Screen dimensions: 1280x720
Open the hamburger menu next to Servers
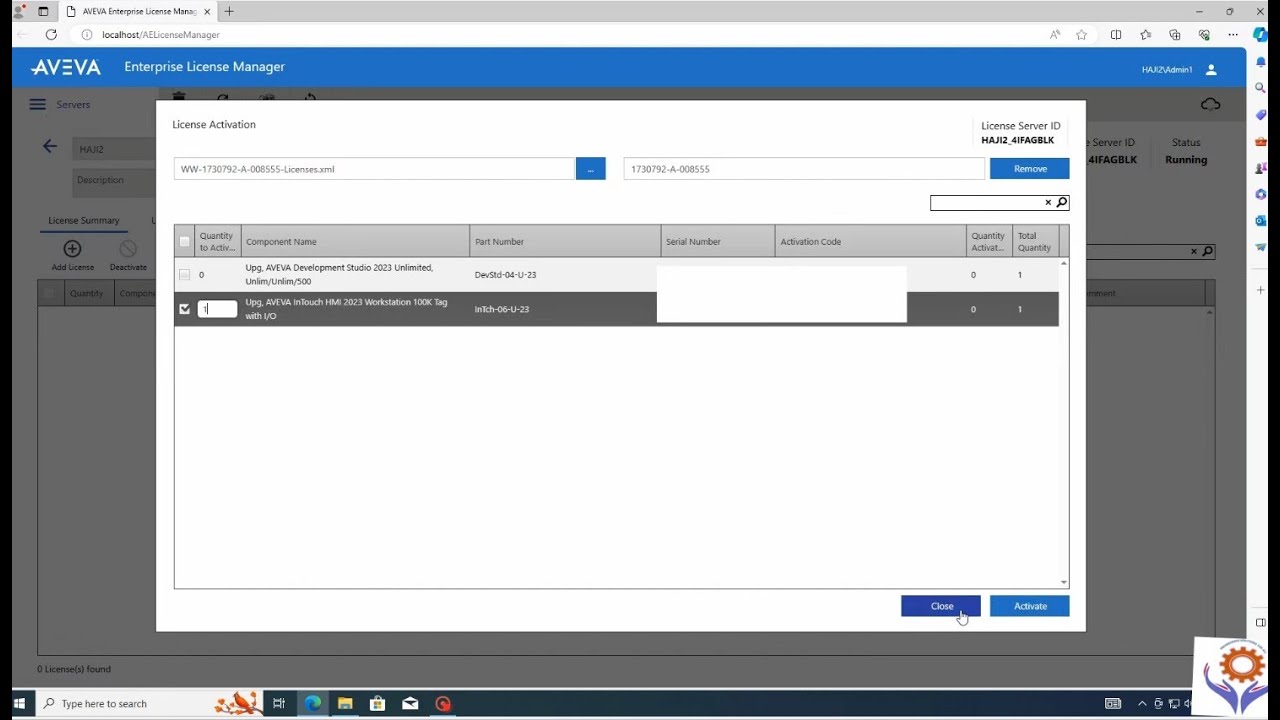(37, 104)
